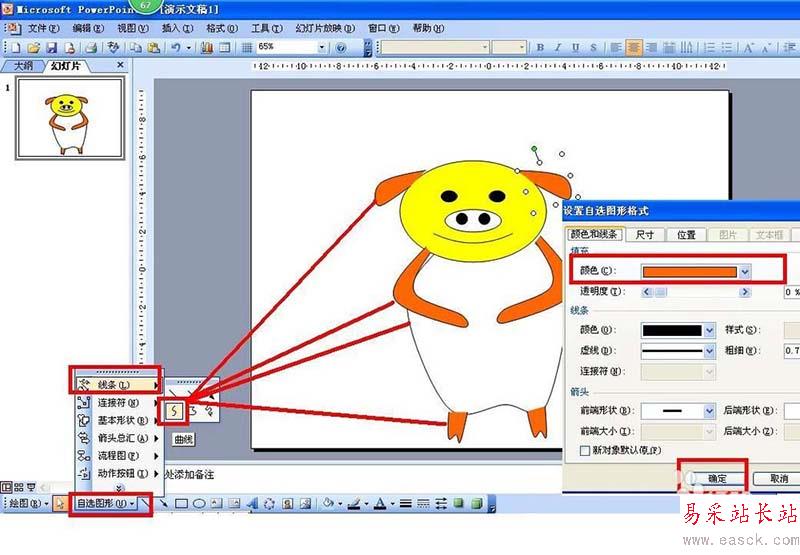Toggle center text alignment
Image resolution: width=800 pixels, height=555 pixels.
click(x=634, y=47)
